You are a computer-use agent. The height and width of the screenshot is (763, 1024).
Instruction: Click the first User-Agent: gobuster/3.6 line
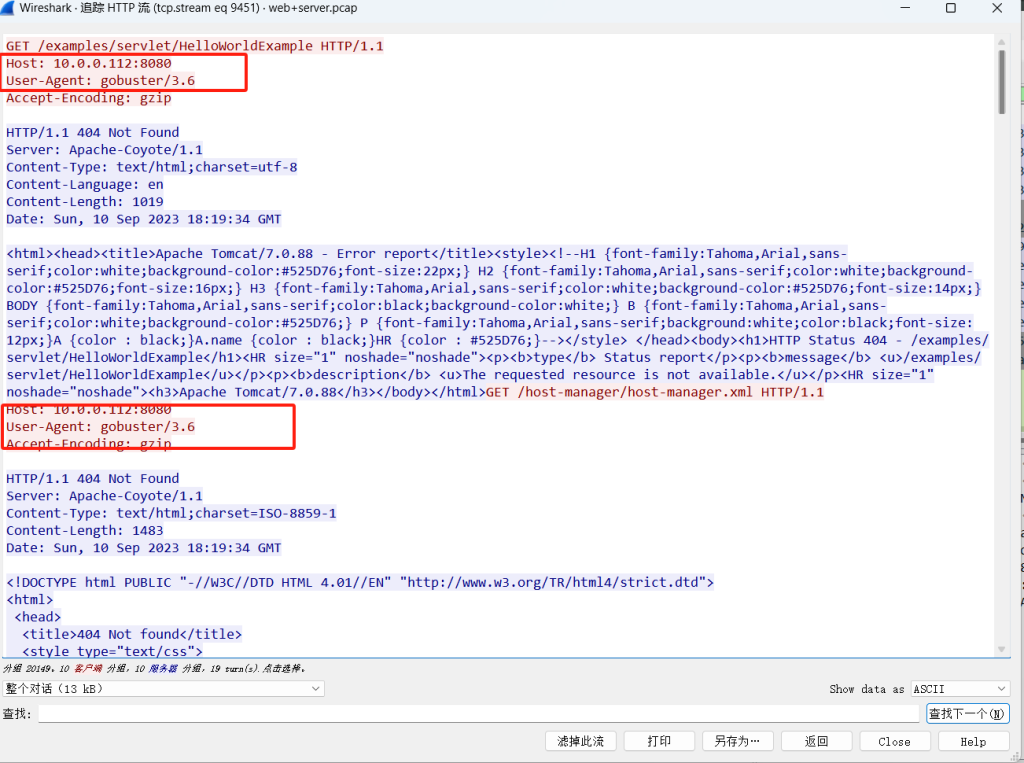101,81
